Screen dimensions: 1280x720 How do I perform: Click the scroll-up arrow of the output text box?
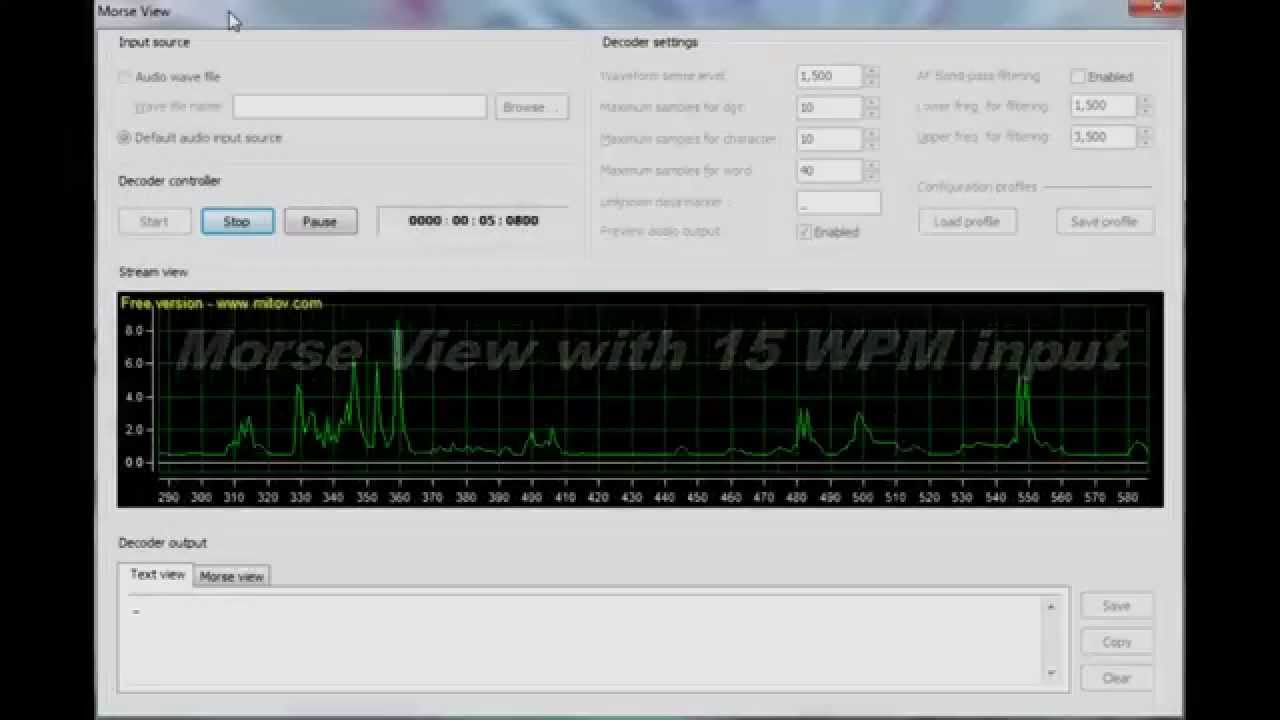point(1051,607)
